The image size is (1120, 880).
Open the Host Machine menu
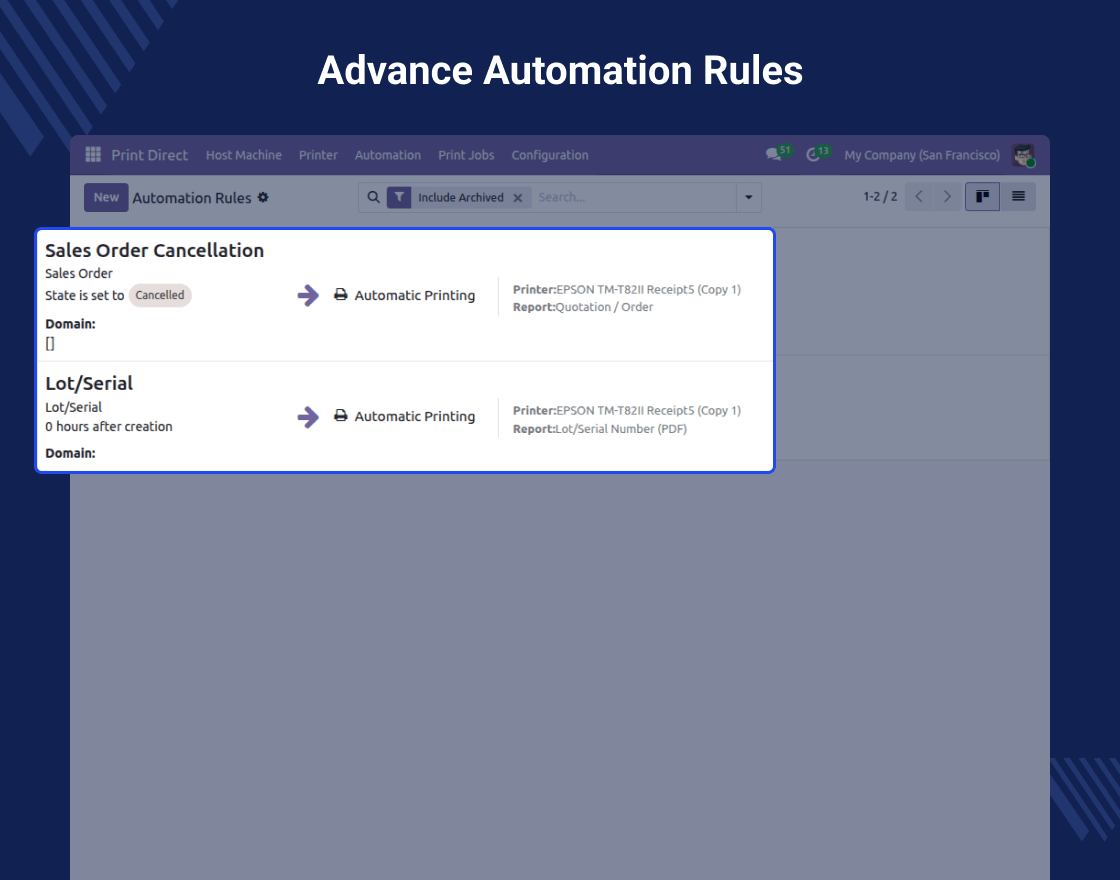click(x=244, y=155)
